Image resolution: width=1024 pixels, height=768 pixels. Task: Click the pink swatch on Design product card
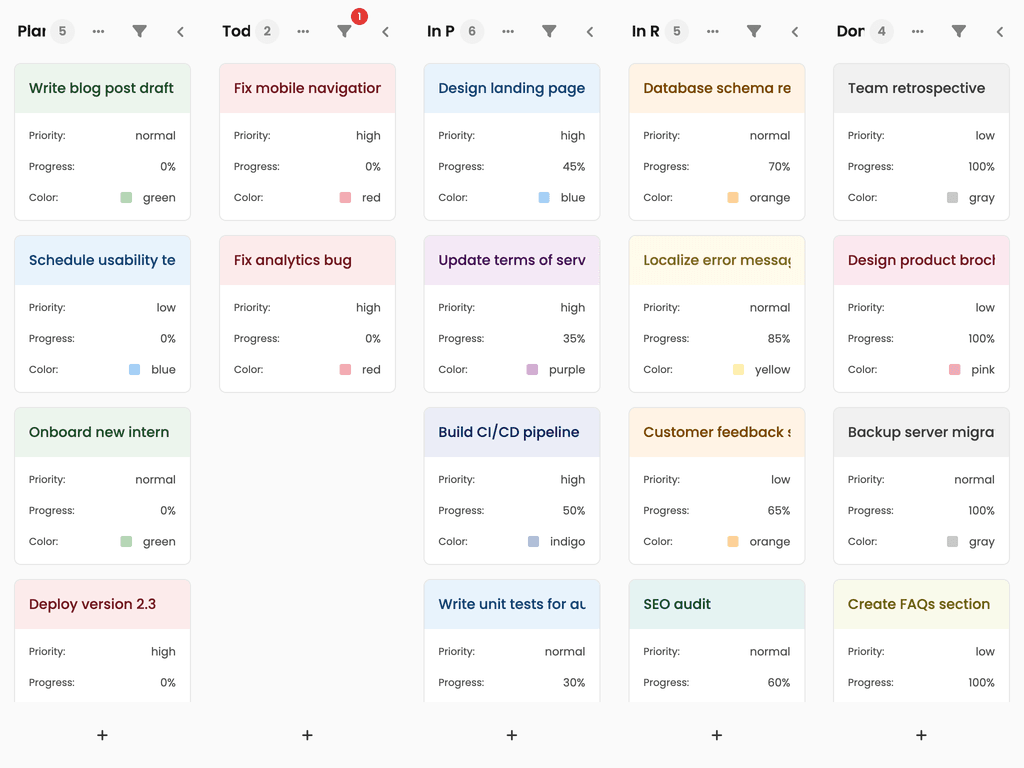point(955,370)
